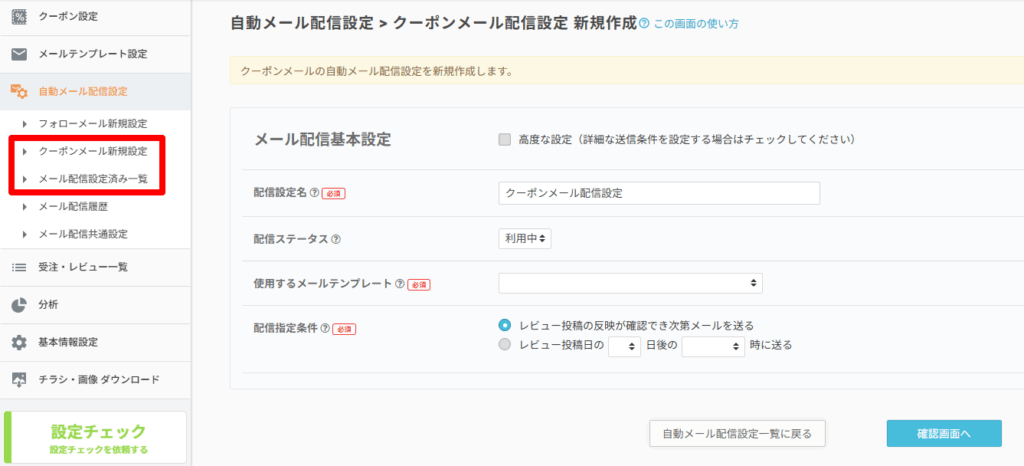Click the list icon beside 受注・レビュー一覧
This screenshot has width=1024, height=466.
pos(18,267)
